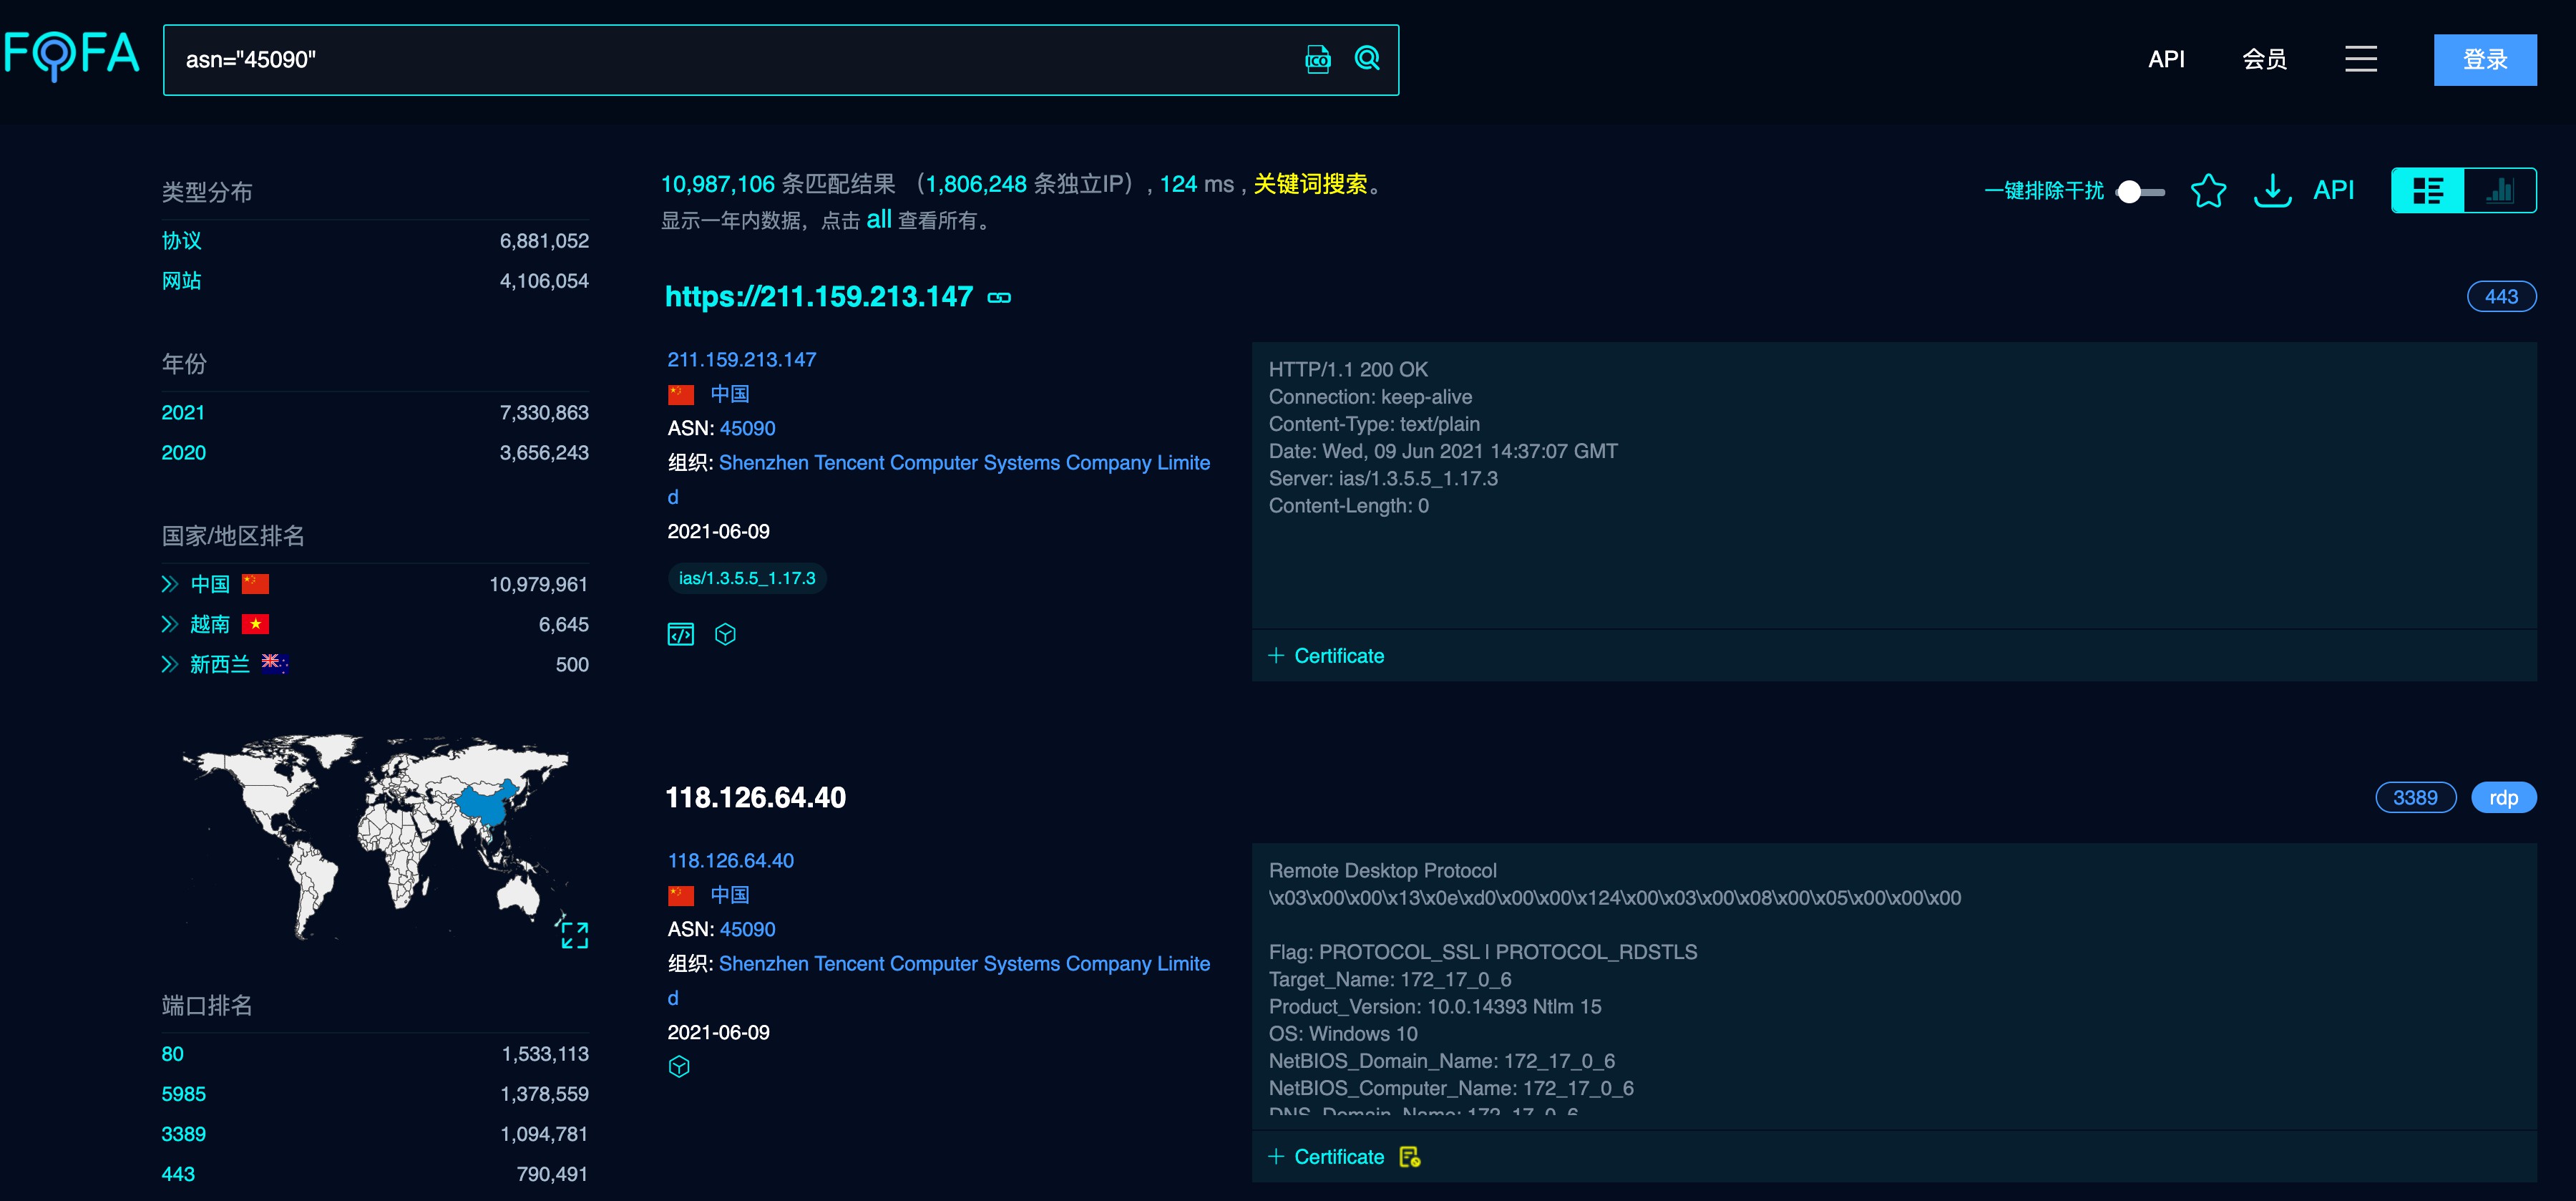Download results with the download icon
This screenshot has height=1201, width=2576.
2272,190
